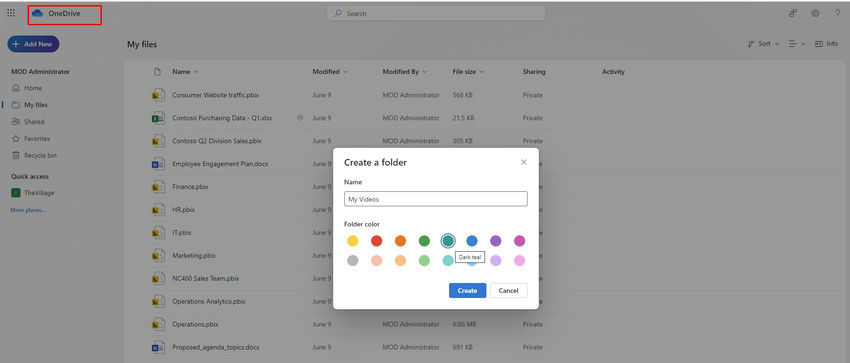
Task: Click the folder Name field containing My Videos
Action: pos(436,199)
